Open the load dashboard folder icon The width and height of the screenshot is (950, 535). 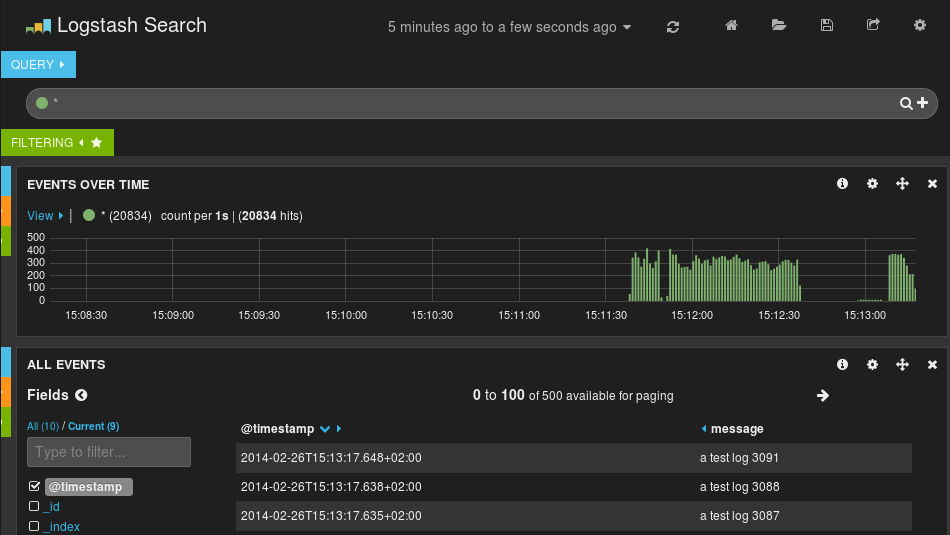779,25
